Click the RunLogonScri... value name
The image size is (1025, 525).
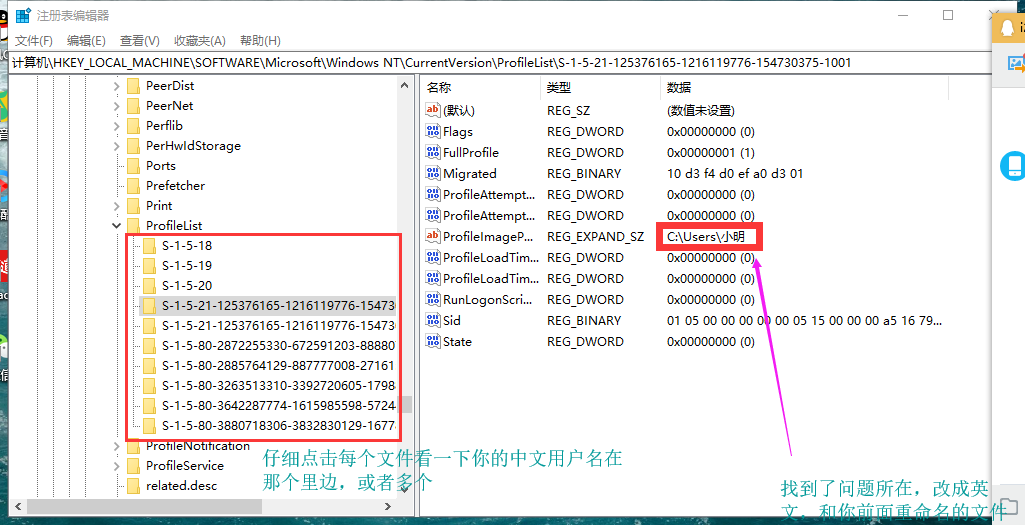[x=488, y=300]
